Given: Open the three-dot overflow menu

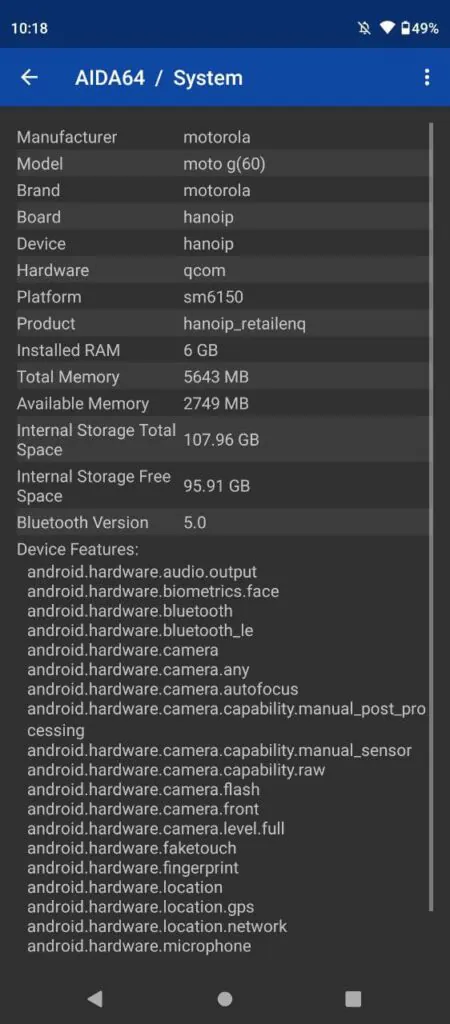Looking at the screenshot, I should pyautogui.click(x=426, y=78).
